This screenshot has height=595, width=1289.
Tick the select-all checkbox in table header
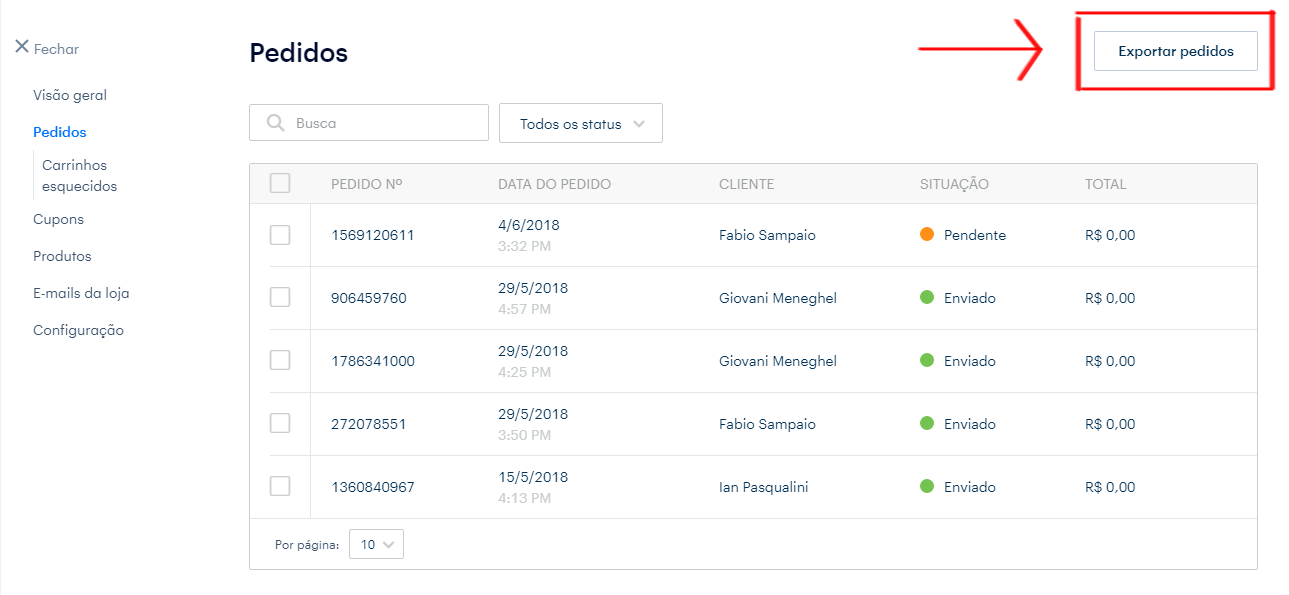click(280, 183)
